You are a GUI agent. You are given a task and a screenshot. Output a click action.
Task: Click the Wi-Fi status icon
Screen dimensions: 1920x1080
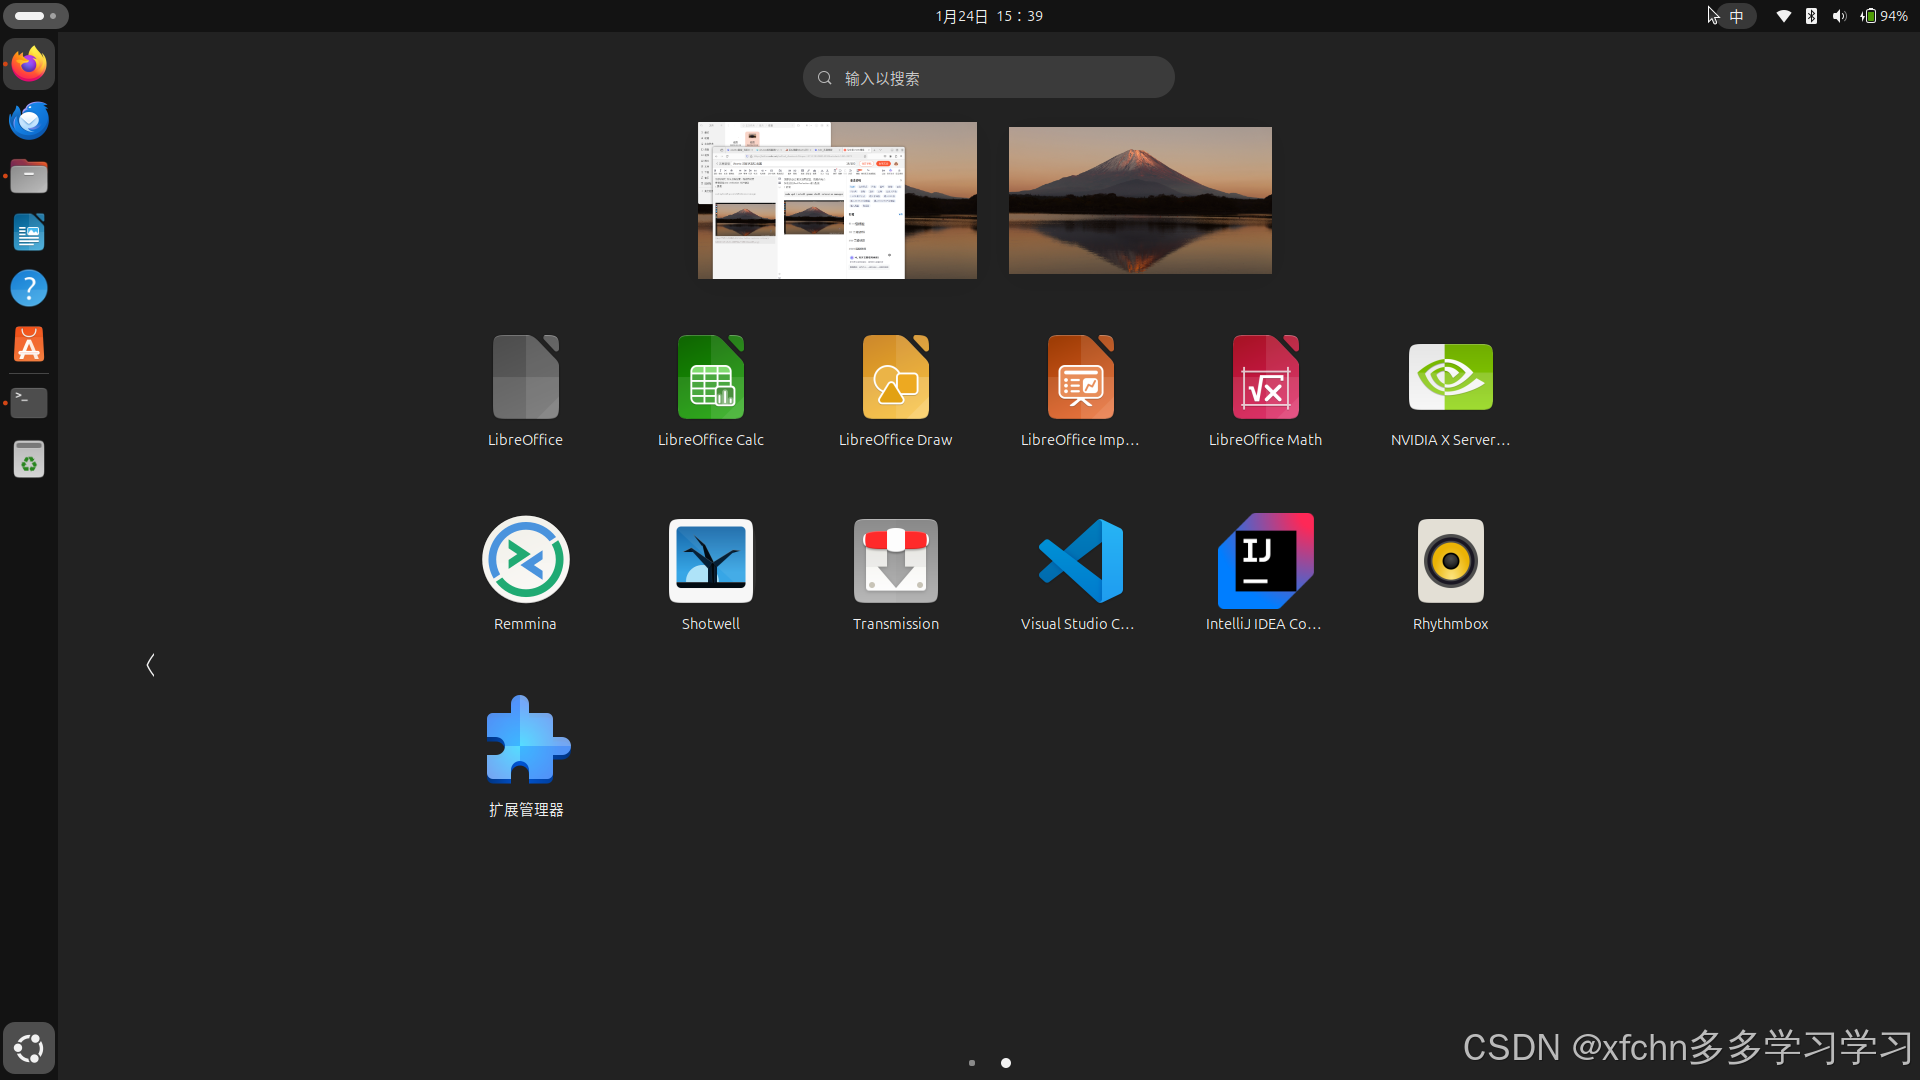(1783, 16)
